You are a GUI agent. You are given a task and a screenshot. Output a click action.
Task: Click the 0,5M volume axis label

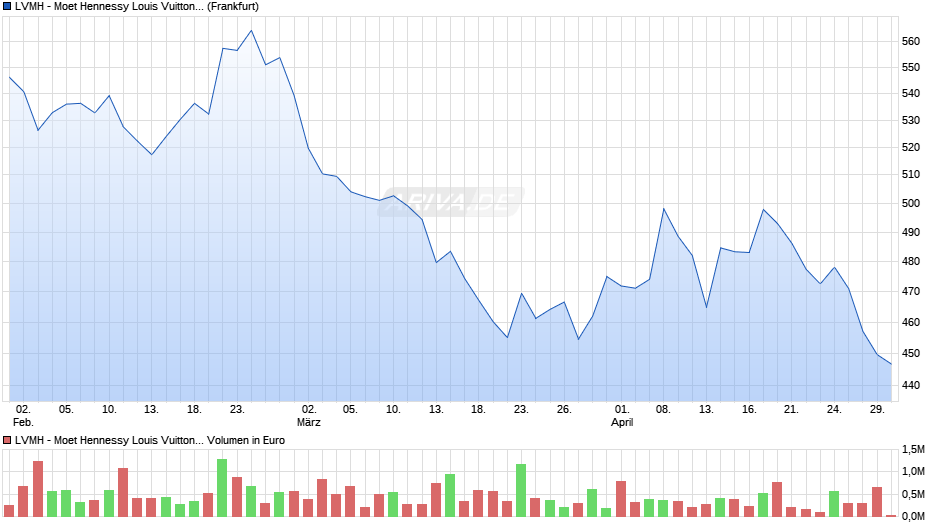click(x=913, y=494)
